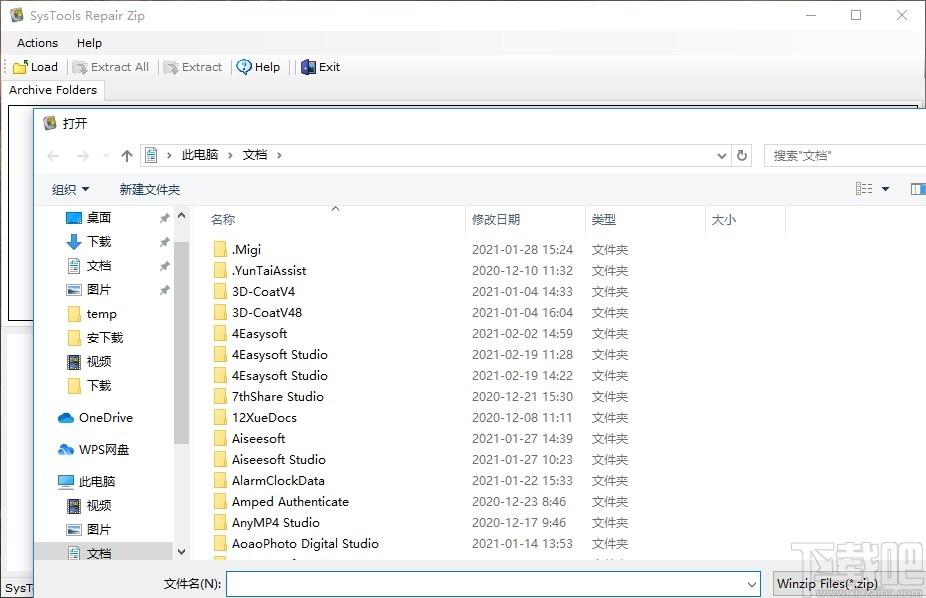
Task: Open the temp folder in sidebar
Action: 101,314
